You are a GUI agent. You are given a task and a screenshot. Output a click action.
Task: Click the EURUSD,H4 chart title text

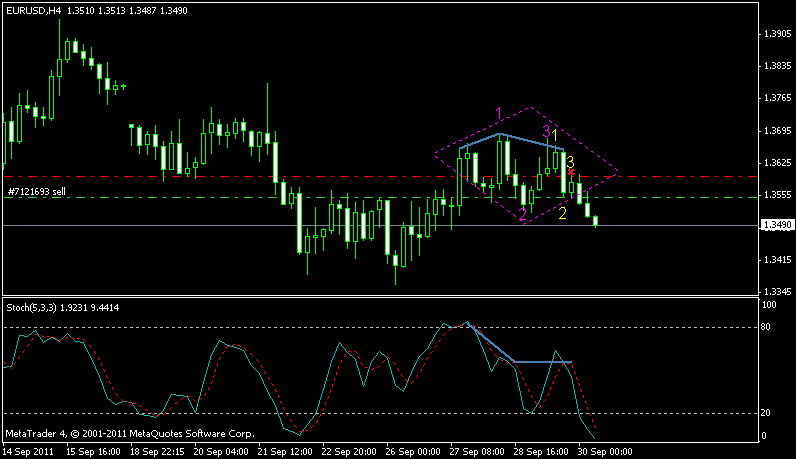pyautogui.click(x=33, y=11)
